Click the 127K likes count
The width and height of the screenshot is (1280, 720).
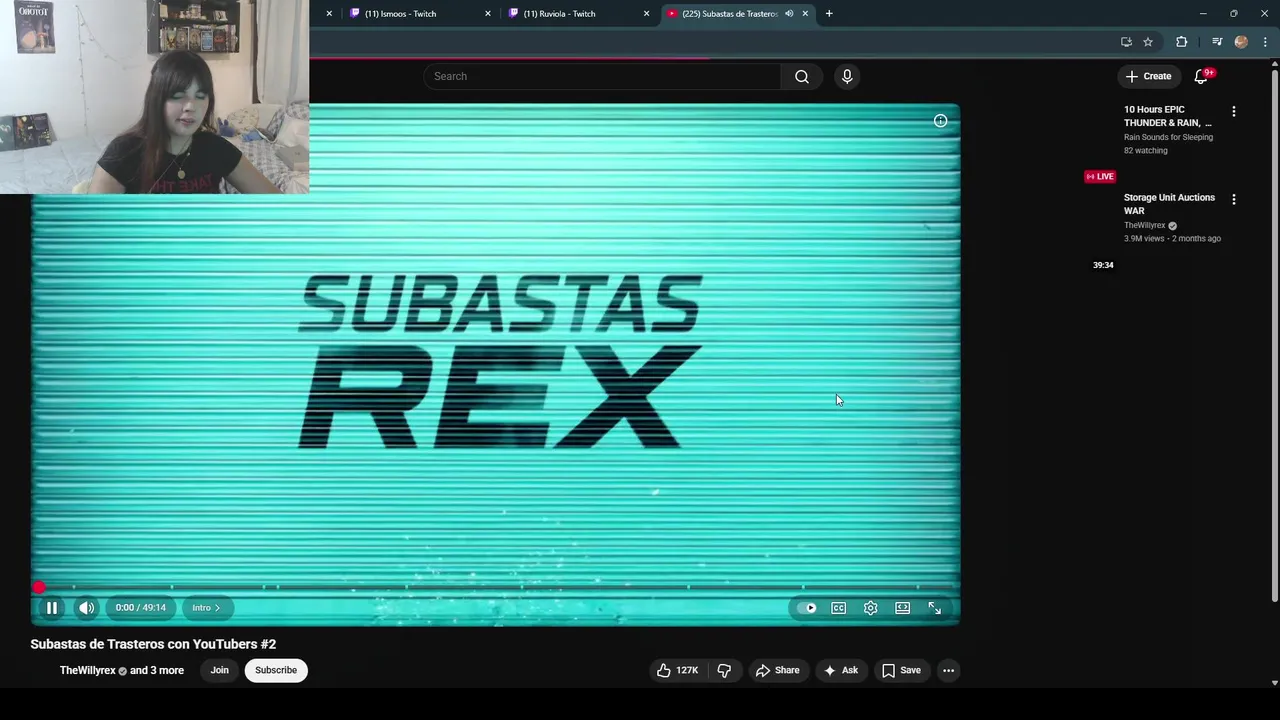click(687, 670)
